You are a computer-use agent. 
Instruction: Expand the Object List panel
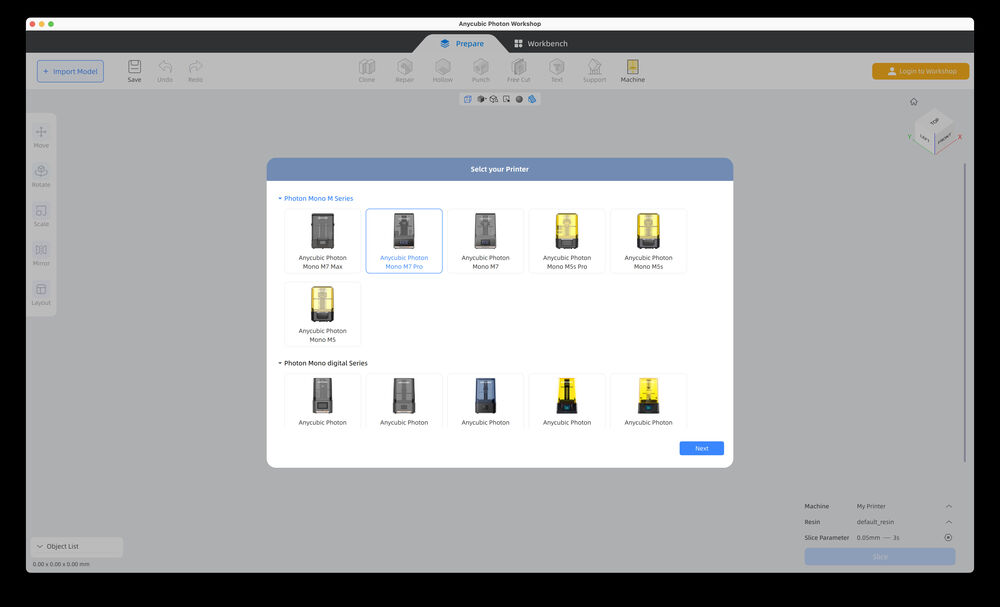click(x=77, y=546)
